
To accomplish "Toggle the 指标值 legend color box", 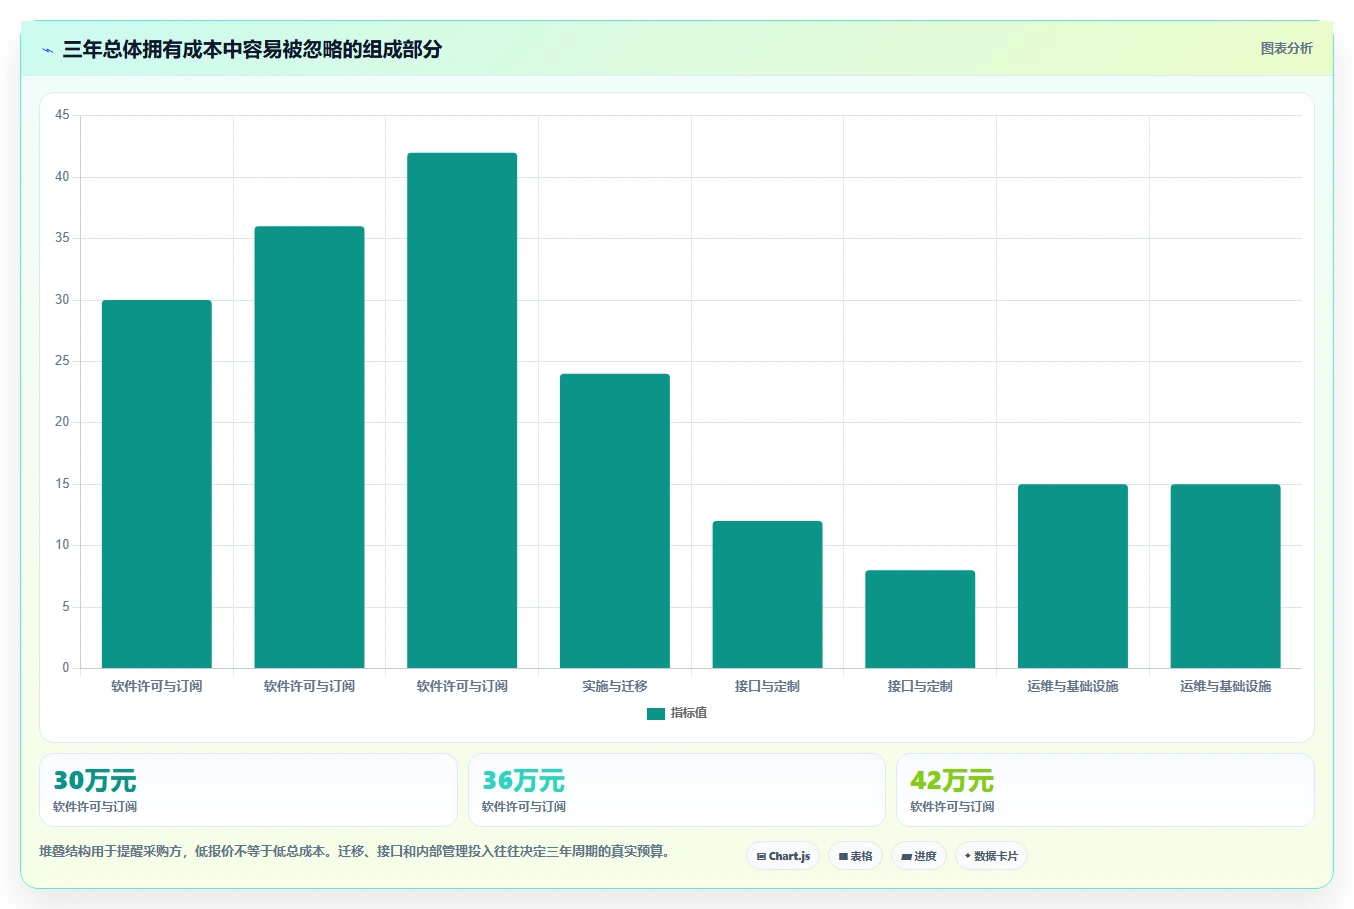I will pos(656,714).
